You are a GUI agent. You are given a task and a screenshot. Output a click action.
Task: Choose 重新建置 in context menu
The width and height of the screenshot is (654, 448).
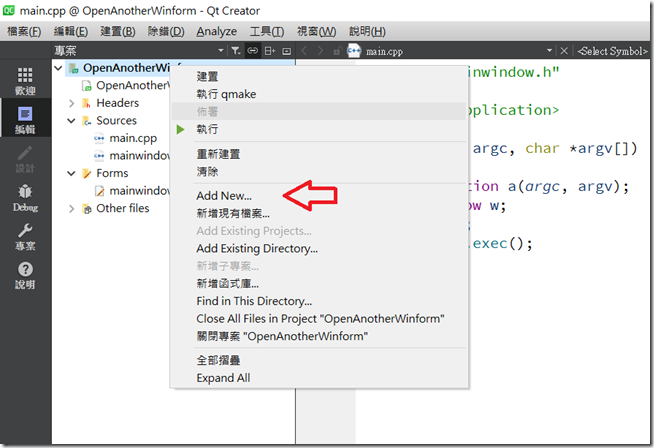pyautogui.click(x=319, y=154)
